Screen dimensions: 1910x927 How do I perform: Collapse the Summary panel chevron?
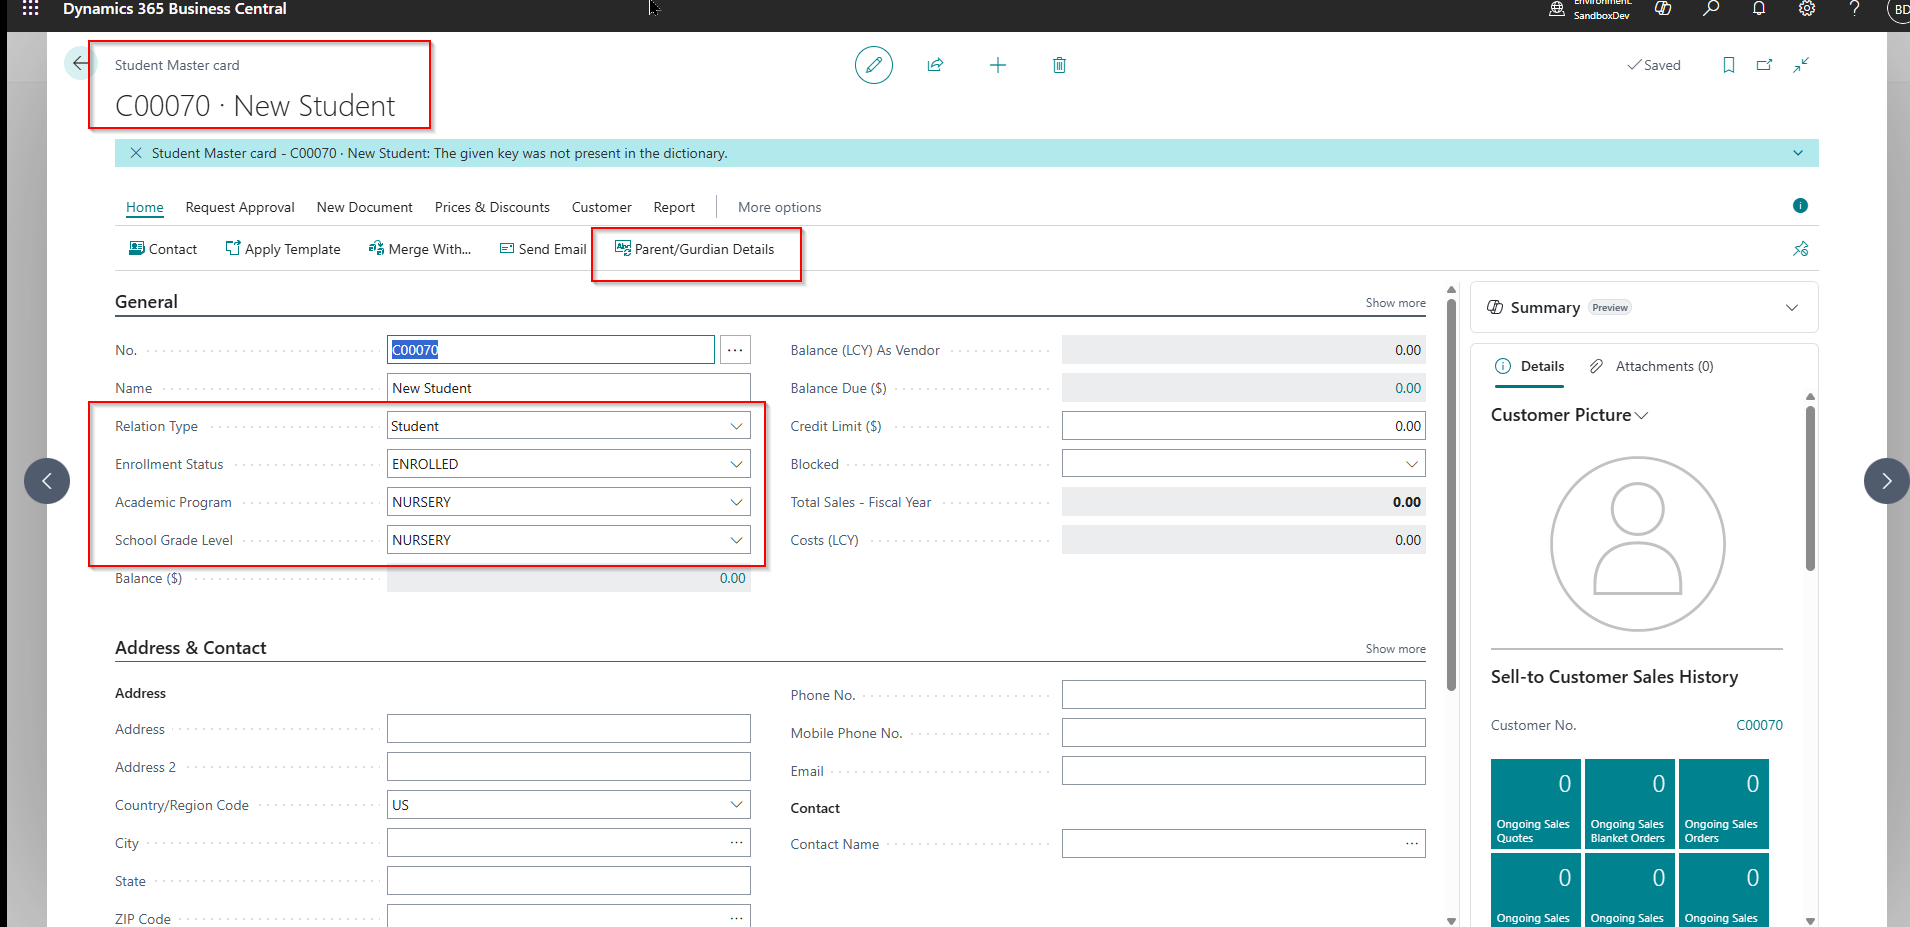pyautogui.click(x=1791, y=308)
